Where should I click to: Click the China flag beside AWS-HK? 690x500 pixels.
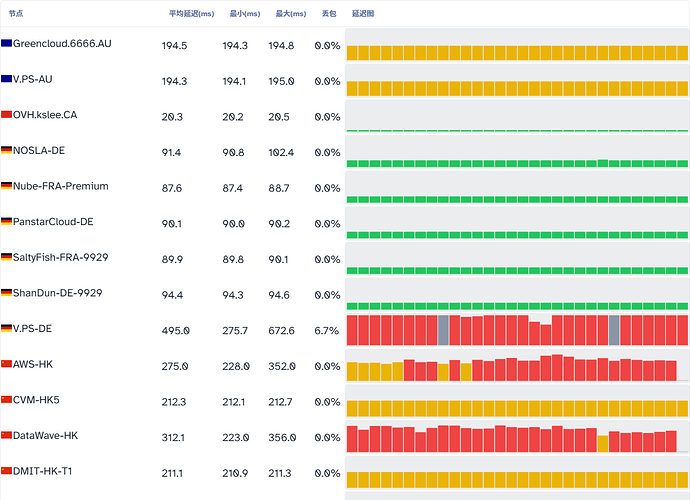(x=6, y=364)
